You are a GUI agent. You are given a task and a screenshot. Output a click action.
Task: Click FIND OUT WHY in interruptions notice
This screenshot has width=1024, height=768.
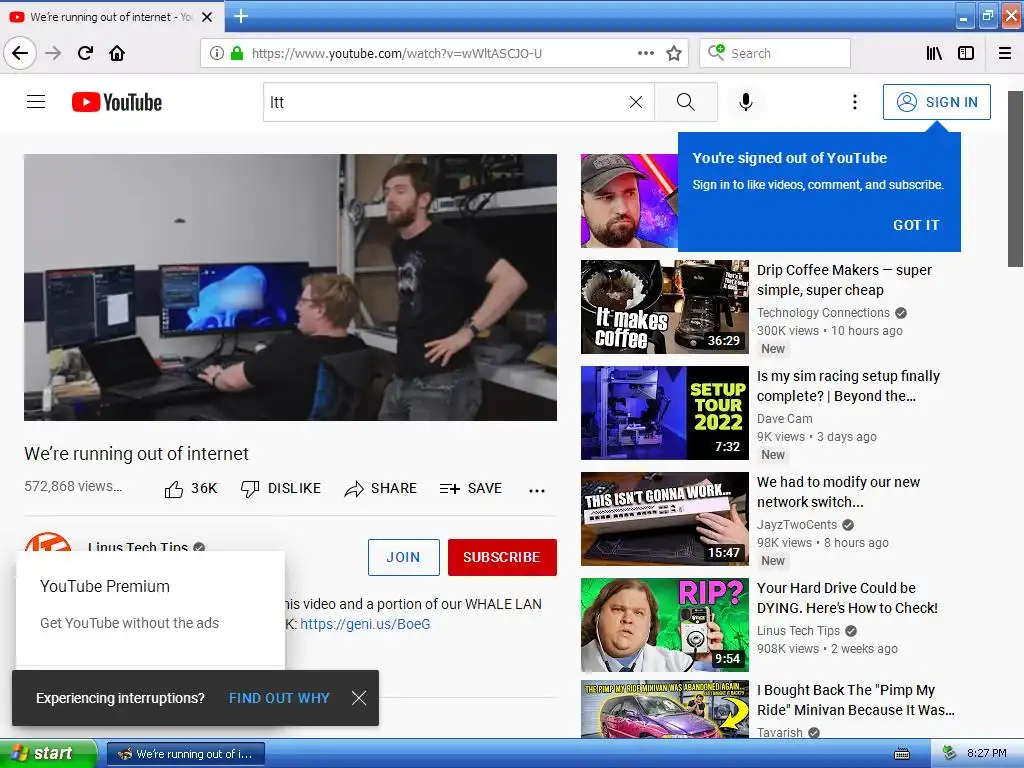tap(279, 698)
